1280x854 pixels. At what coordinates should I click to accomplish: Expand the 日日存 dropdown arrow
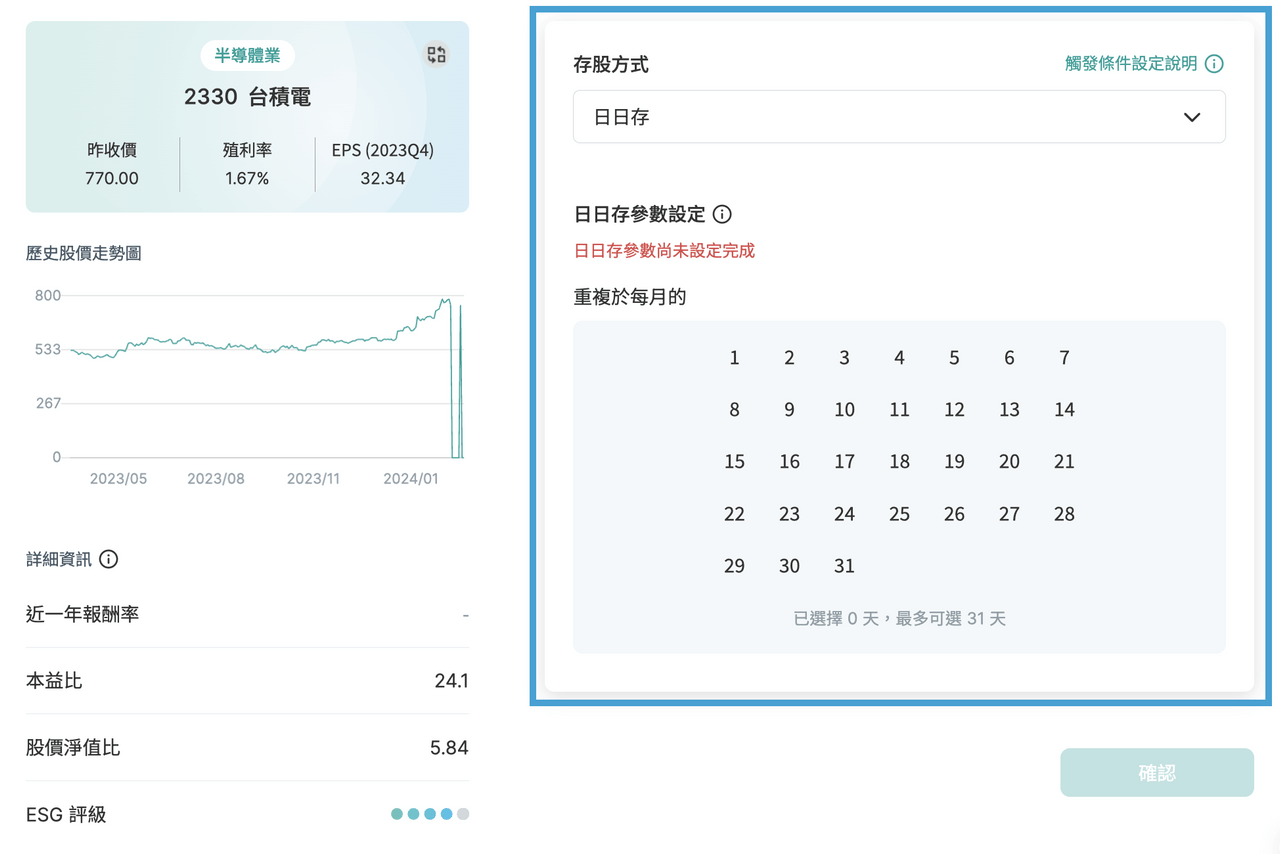(x=1192, y=117)
